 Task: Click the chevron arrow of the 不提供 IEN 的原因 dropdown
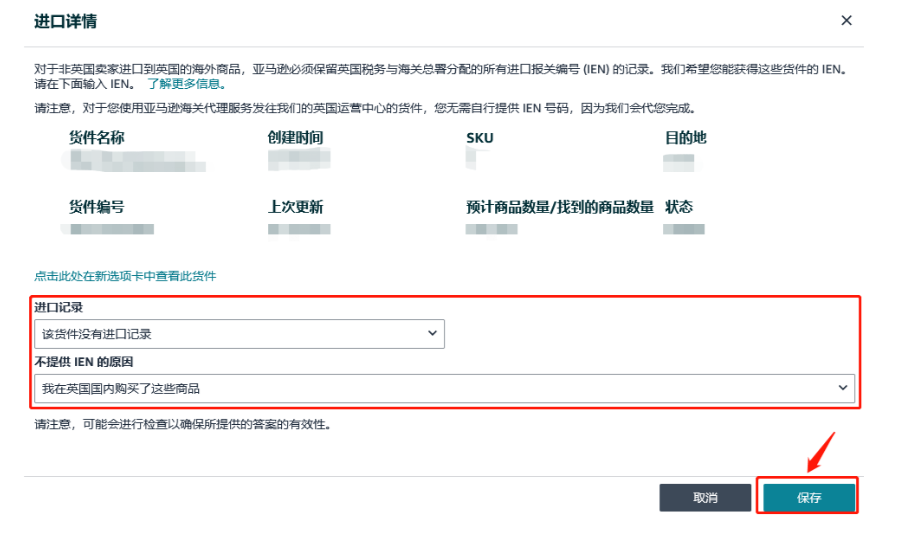tap(842, 388)
